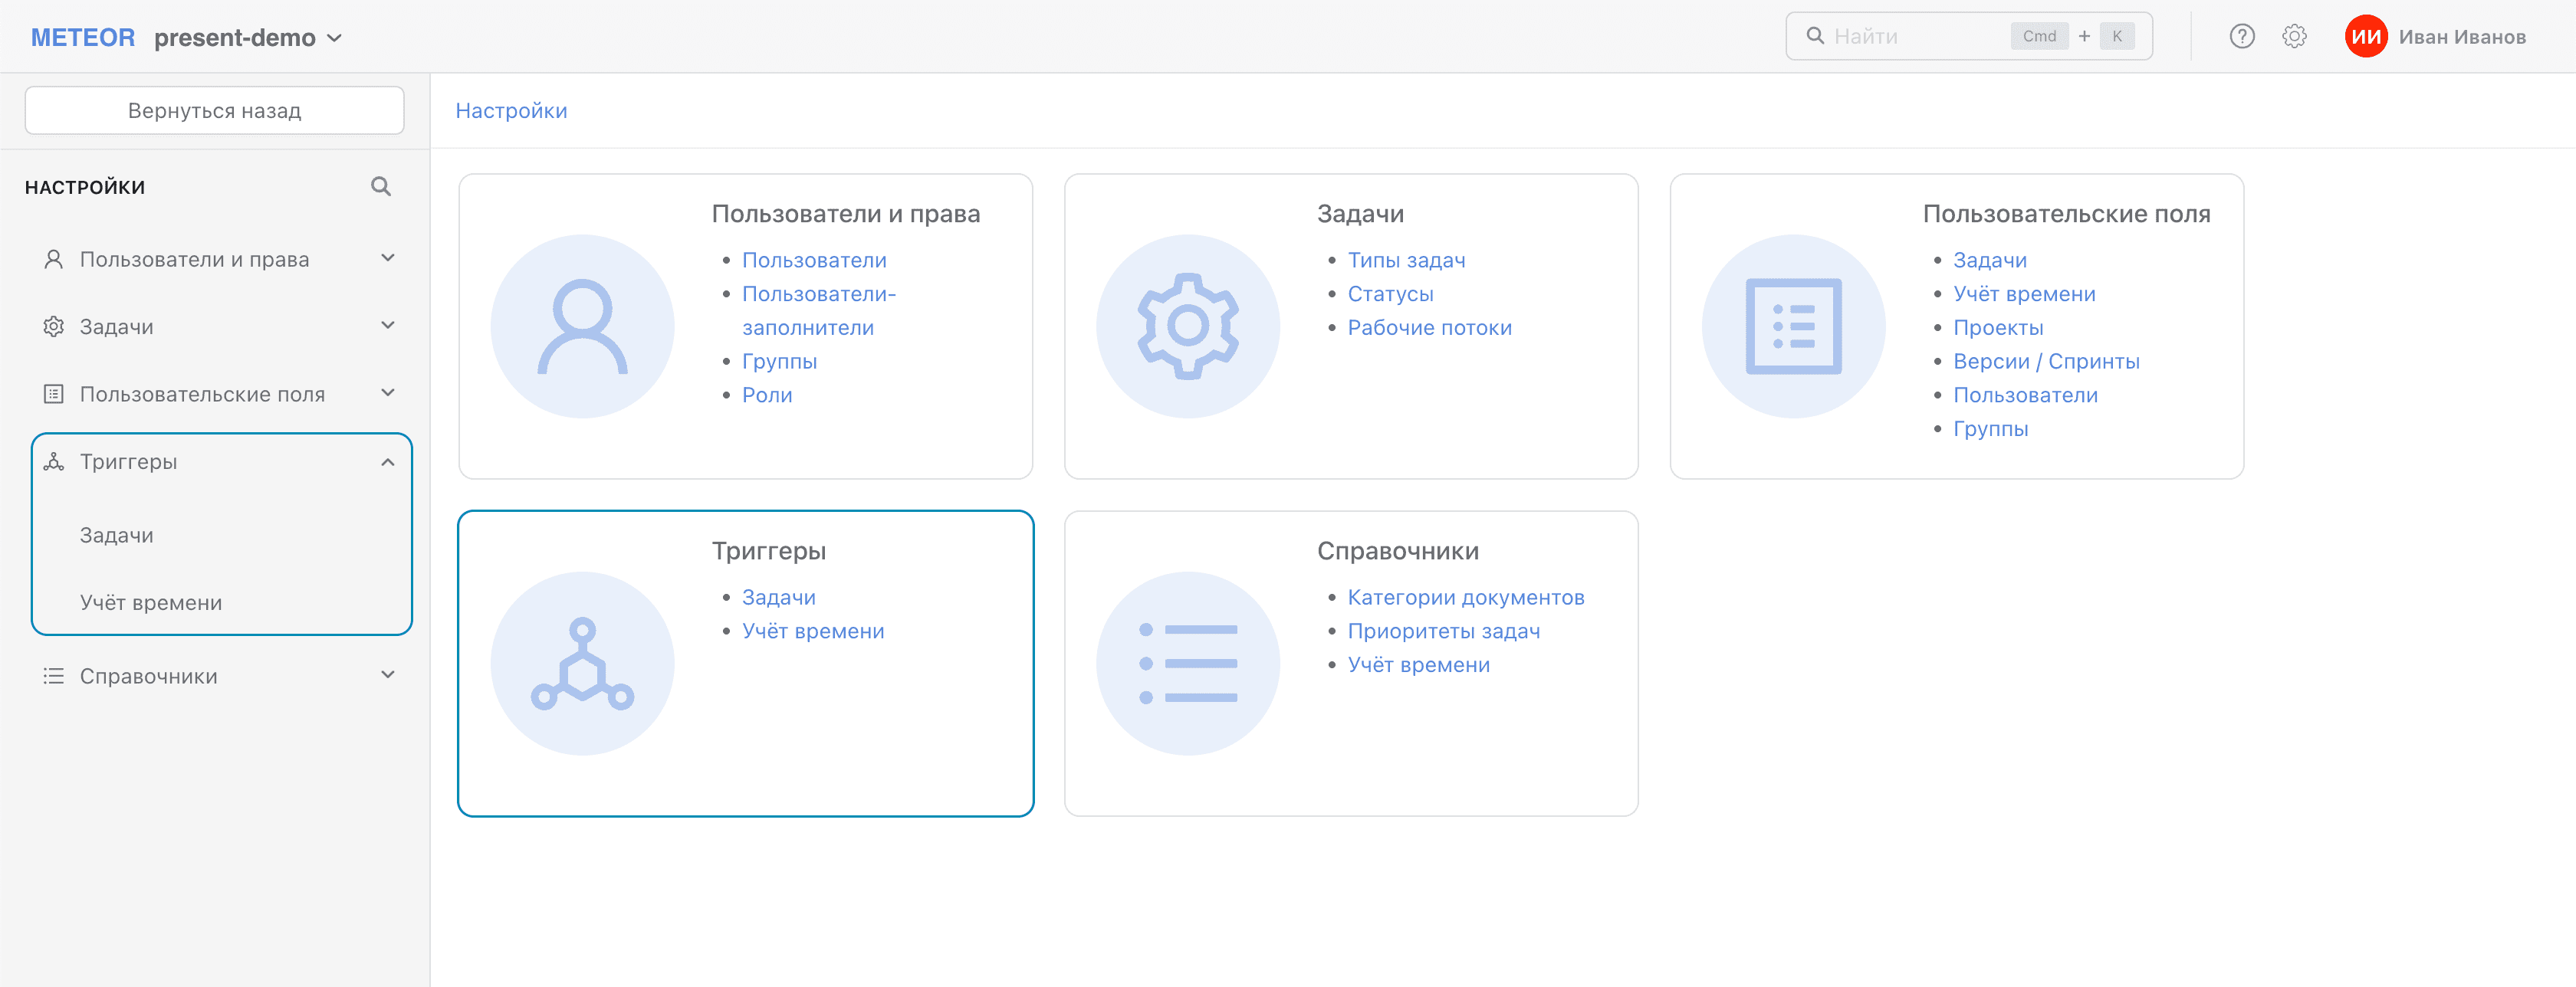Click the Пользовательские поля card heading
2576x987 pixels.
point(2066,213)
